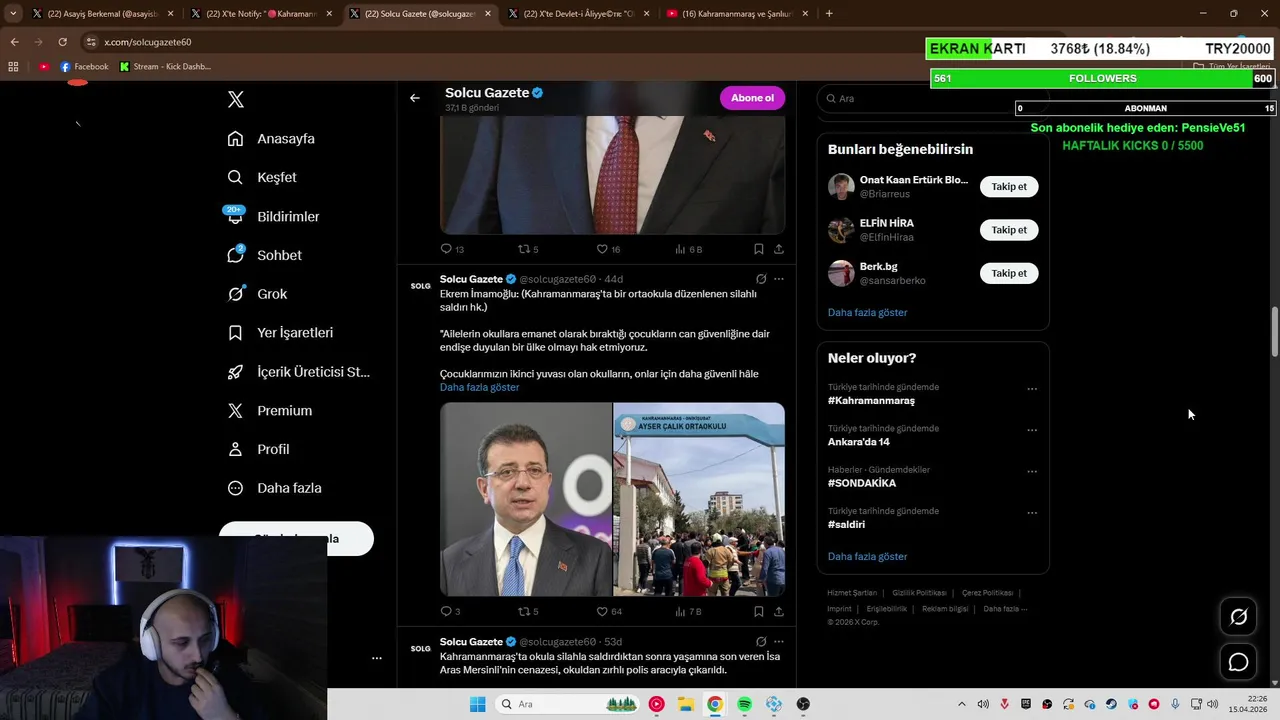Share the top tweet
Screen dimensions: 1280x720
[779, 249]
